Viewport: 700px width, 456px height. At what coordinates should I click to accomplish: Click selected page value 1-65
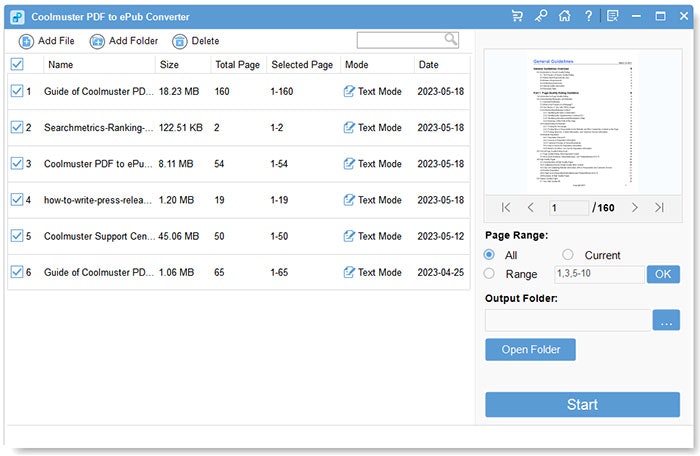pos(279,272)
